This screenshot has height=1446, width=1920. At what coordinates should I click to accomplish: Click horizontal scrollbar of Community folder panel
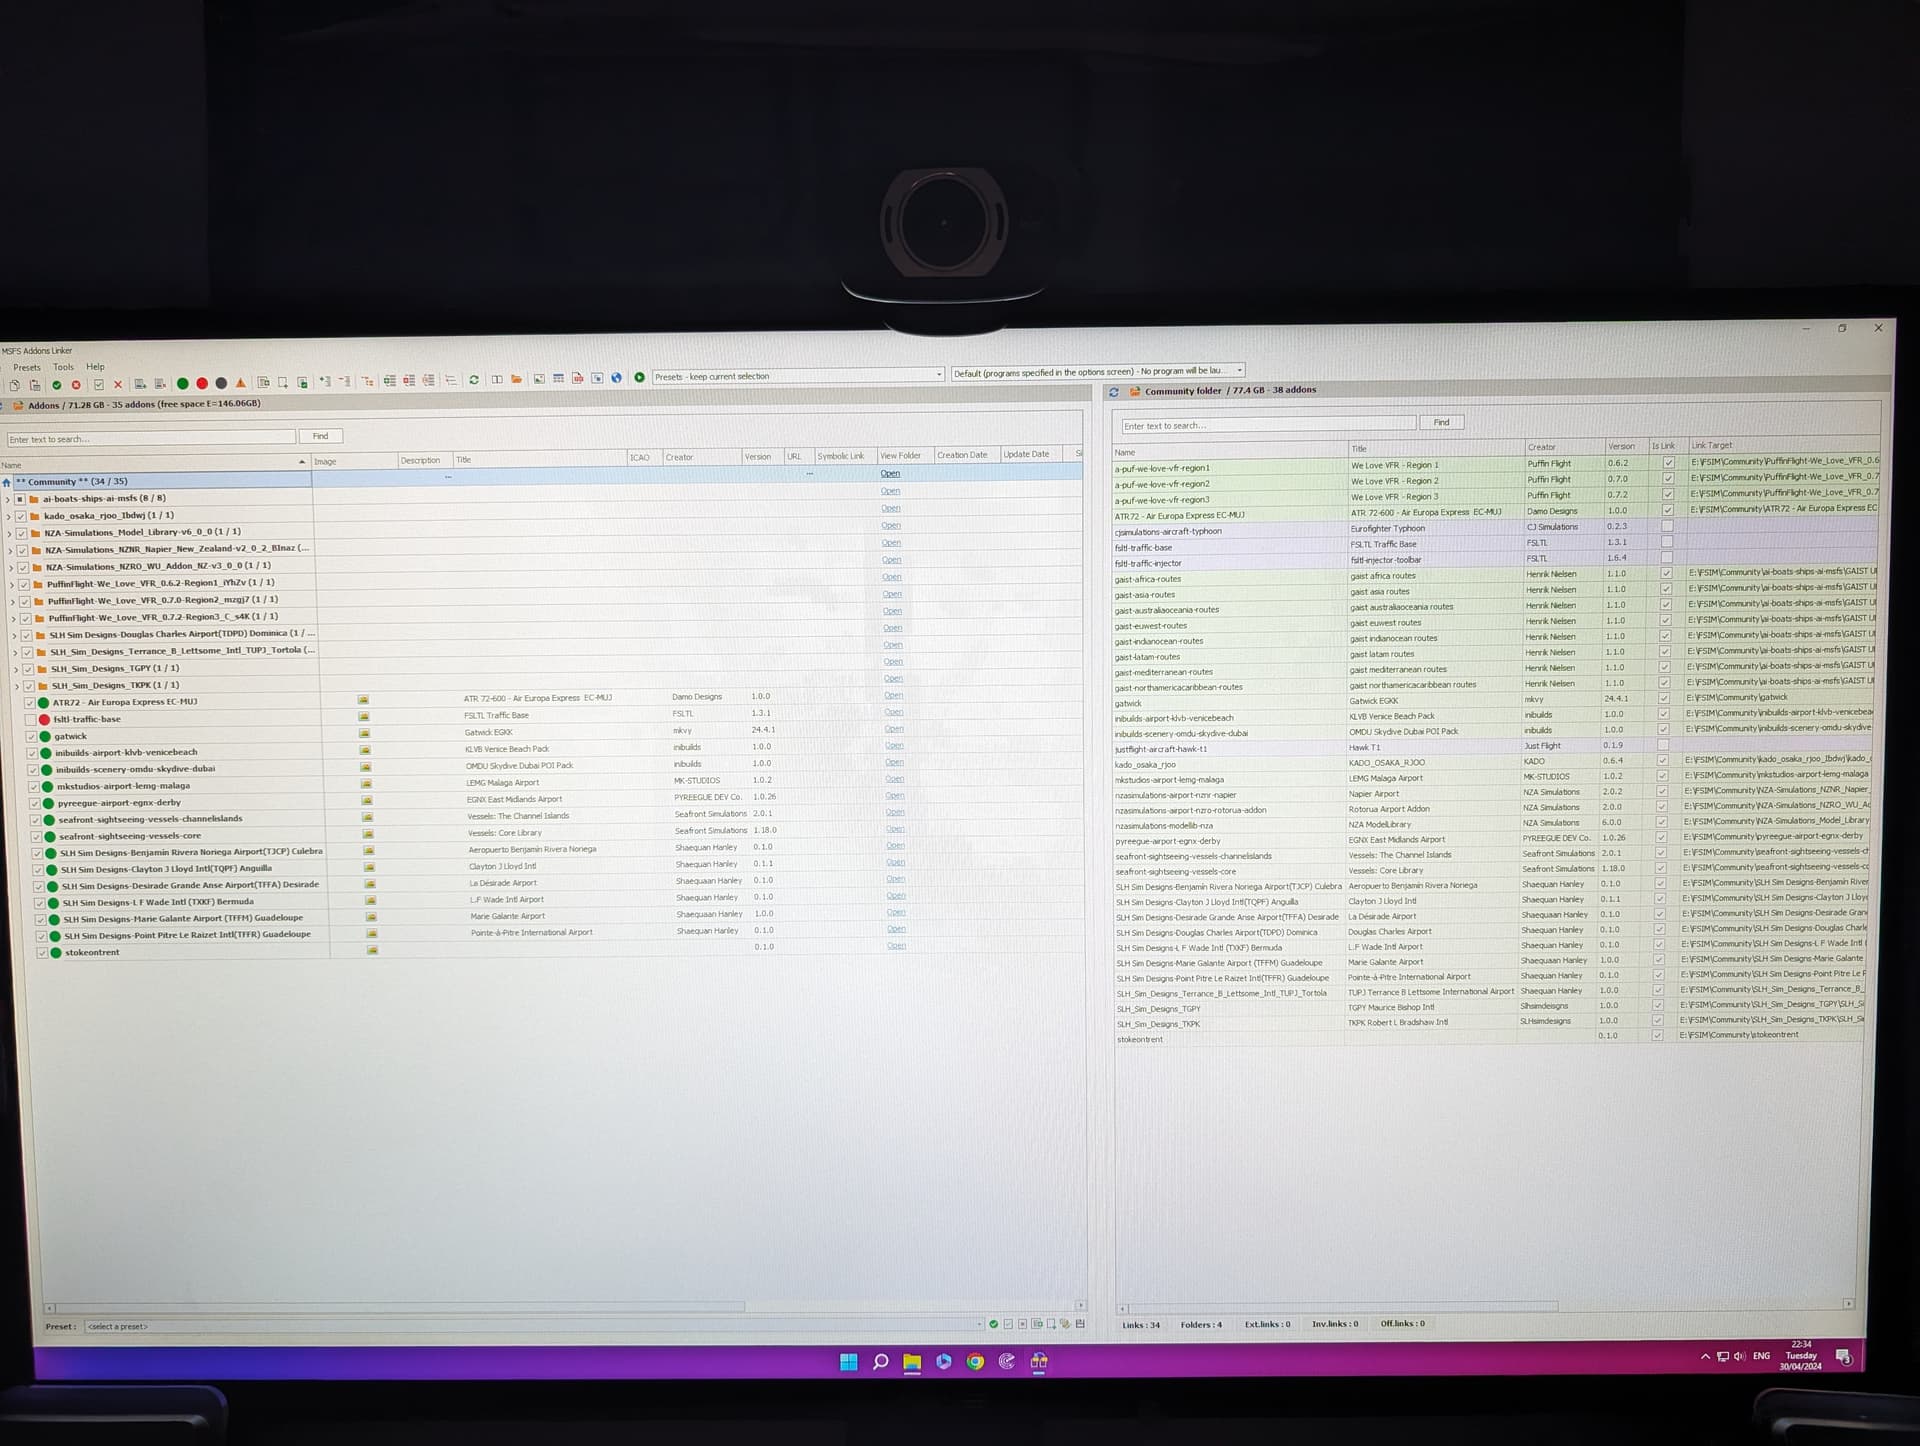pyautogui.click(x=1343, y=1306)
